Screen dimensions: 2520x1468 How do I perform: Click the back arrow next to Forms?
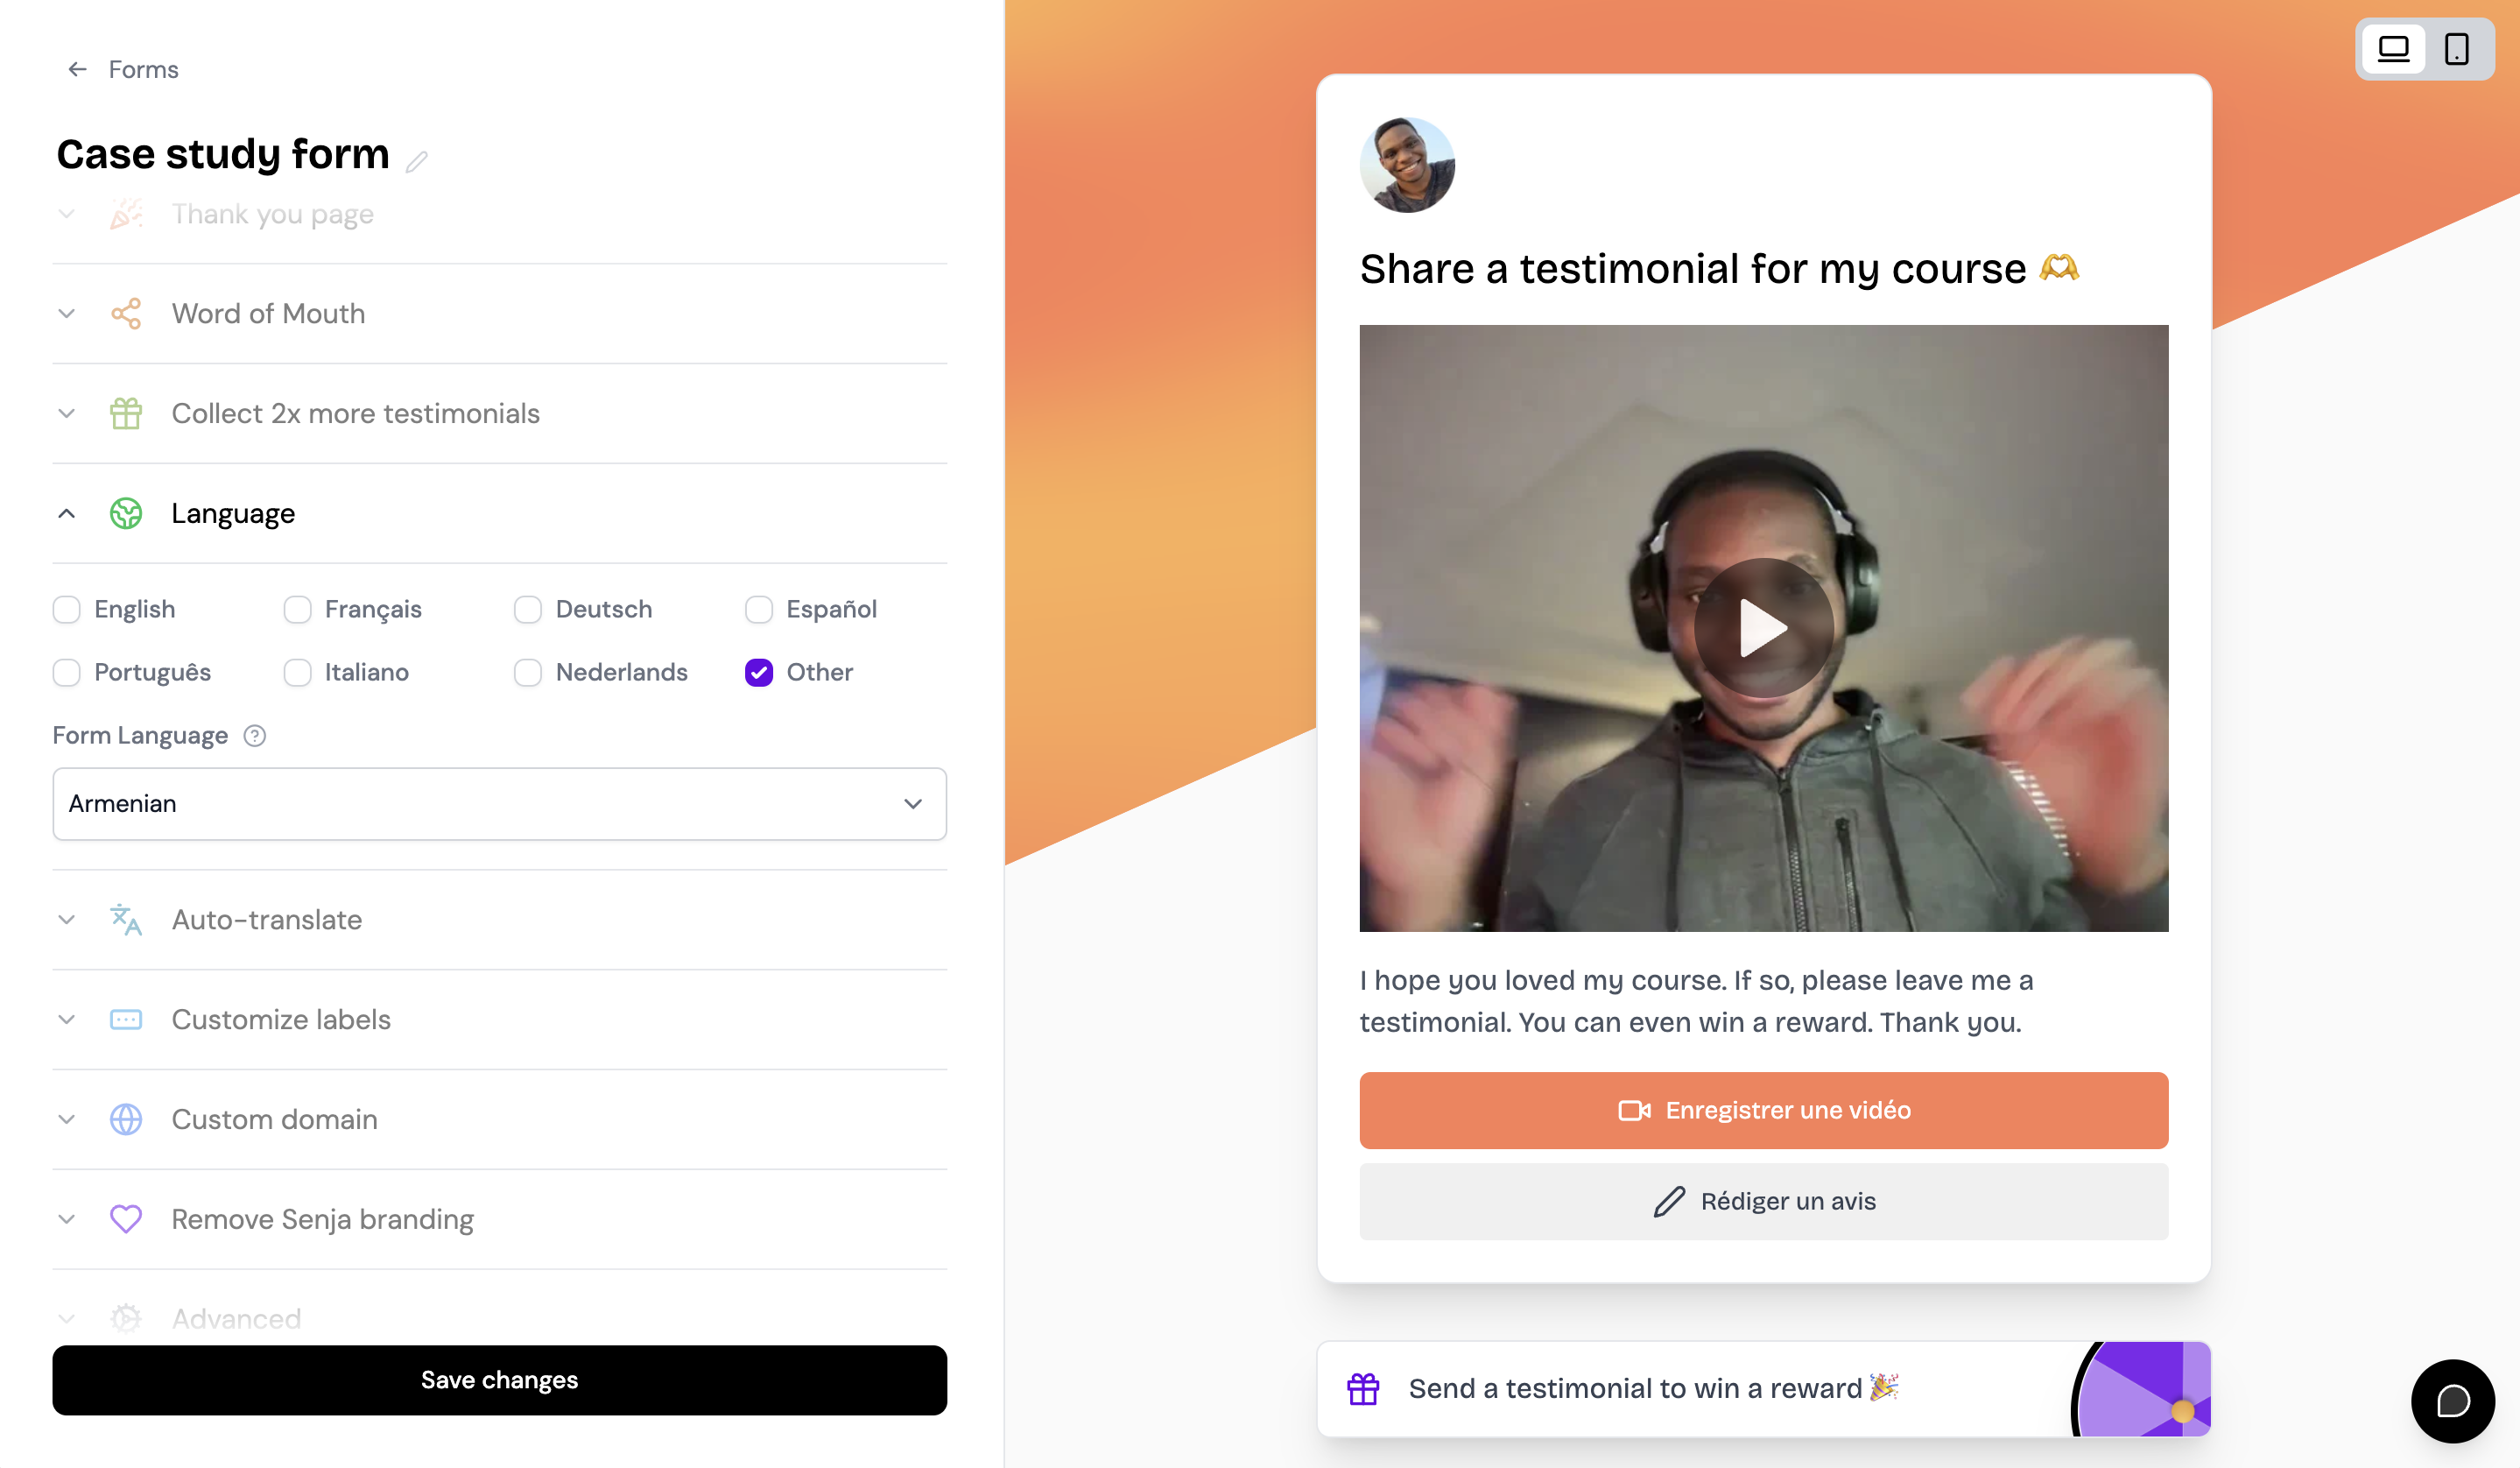[77, 69]
